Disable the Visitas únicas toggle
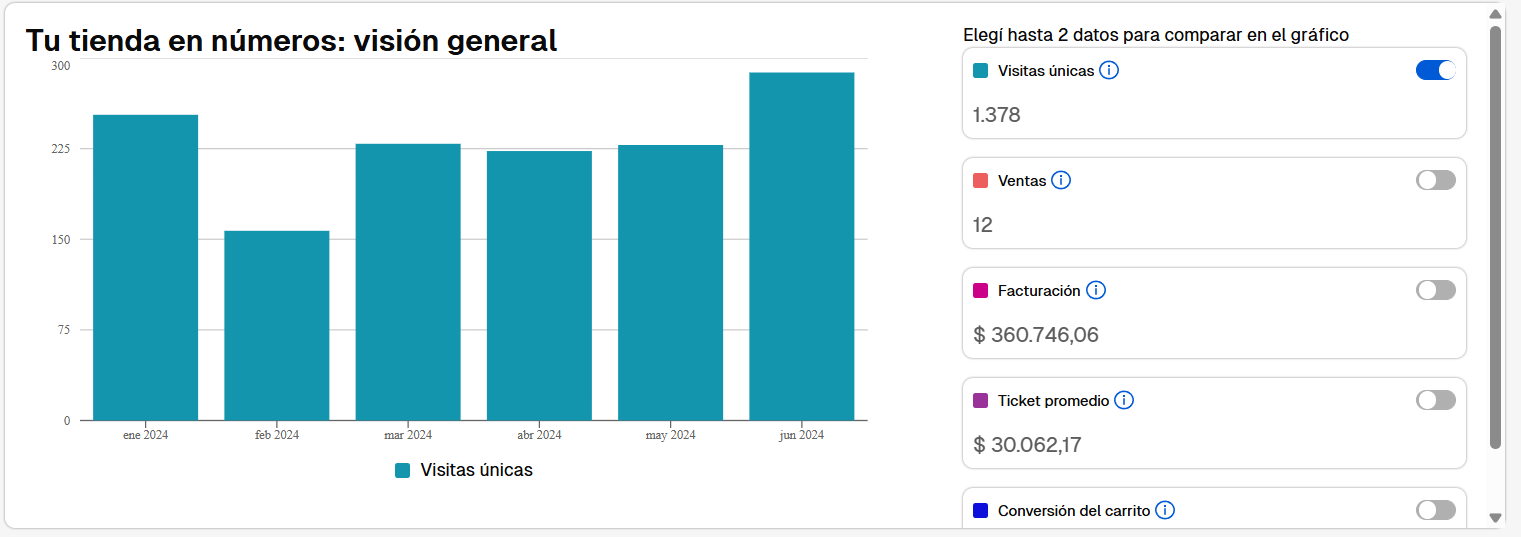This screenshot has width=1521, height=537. point(1435,70)
